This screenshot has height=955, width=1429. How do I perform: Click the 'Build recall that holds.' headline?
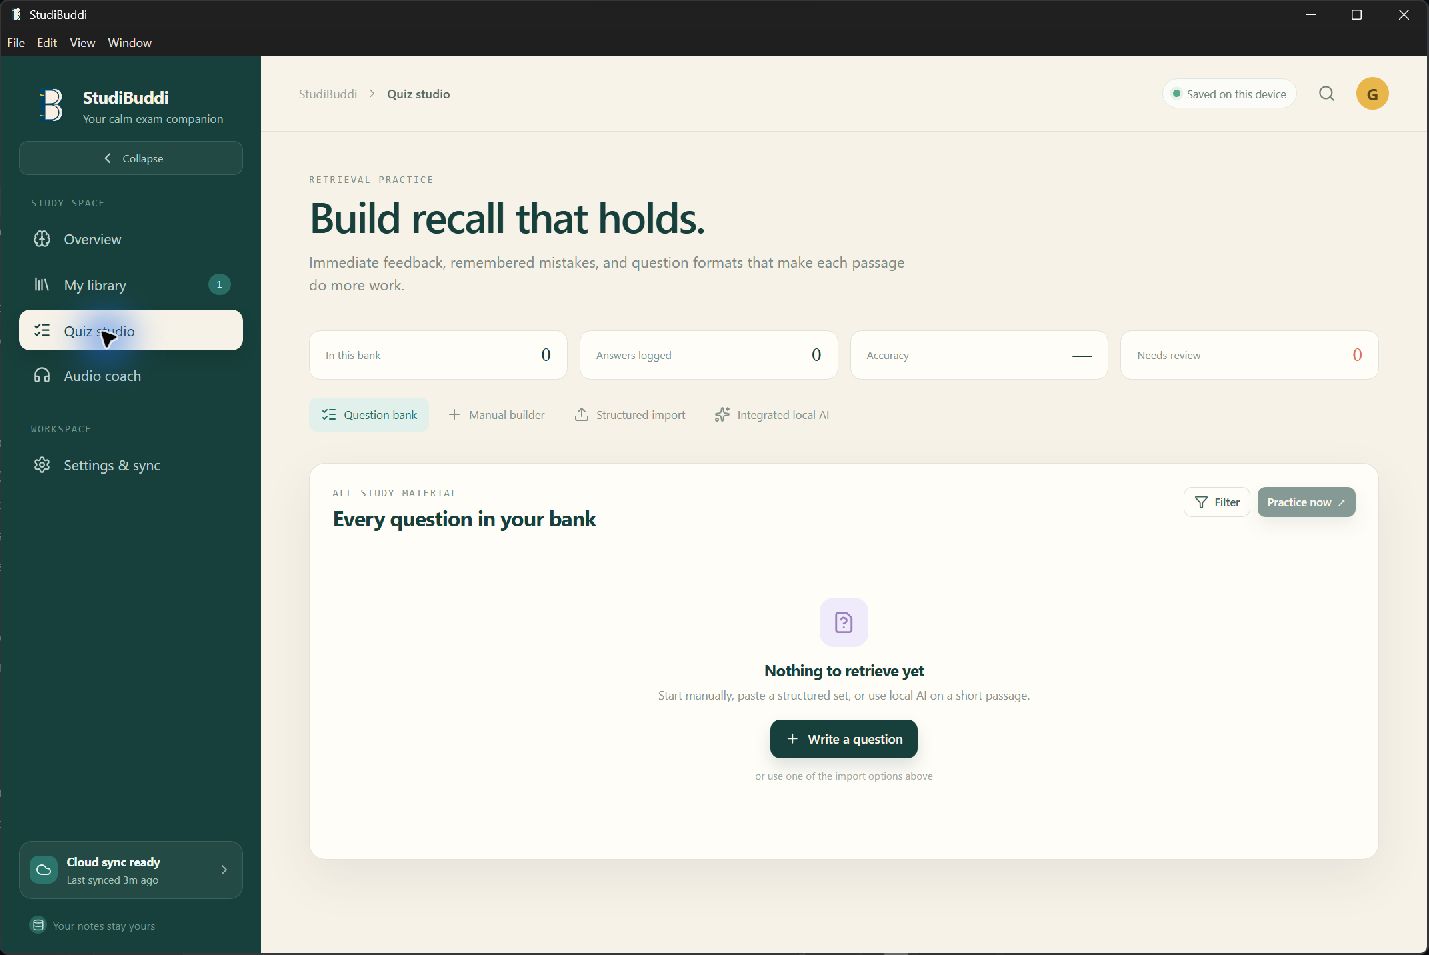click(507, 219)
